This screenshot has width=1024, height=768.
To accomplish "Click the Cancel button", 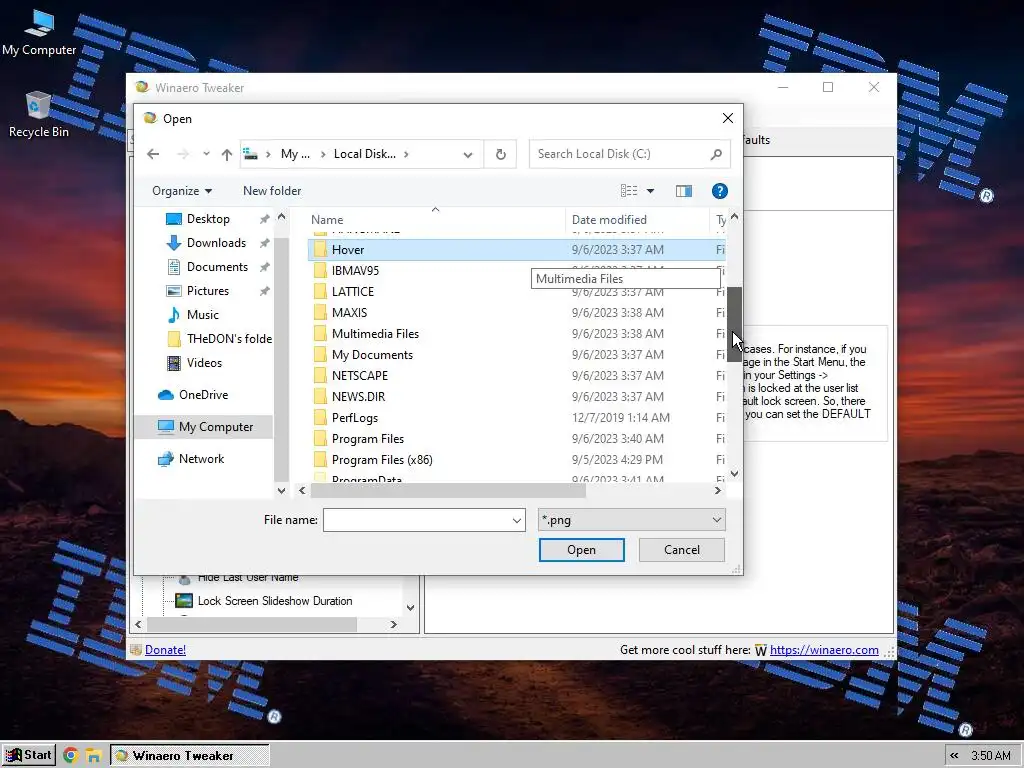I will [x=682, y=550].
